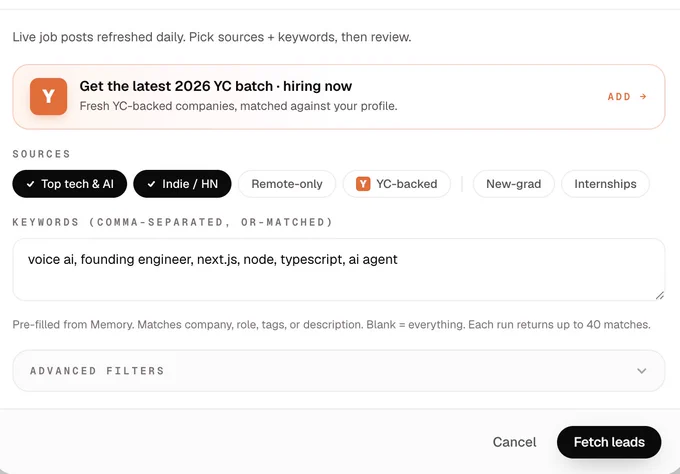Click the small Y icon in YC-backed chip
The image size is (680, 474).
point(363,184)
